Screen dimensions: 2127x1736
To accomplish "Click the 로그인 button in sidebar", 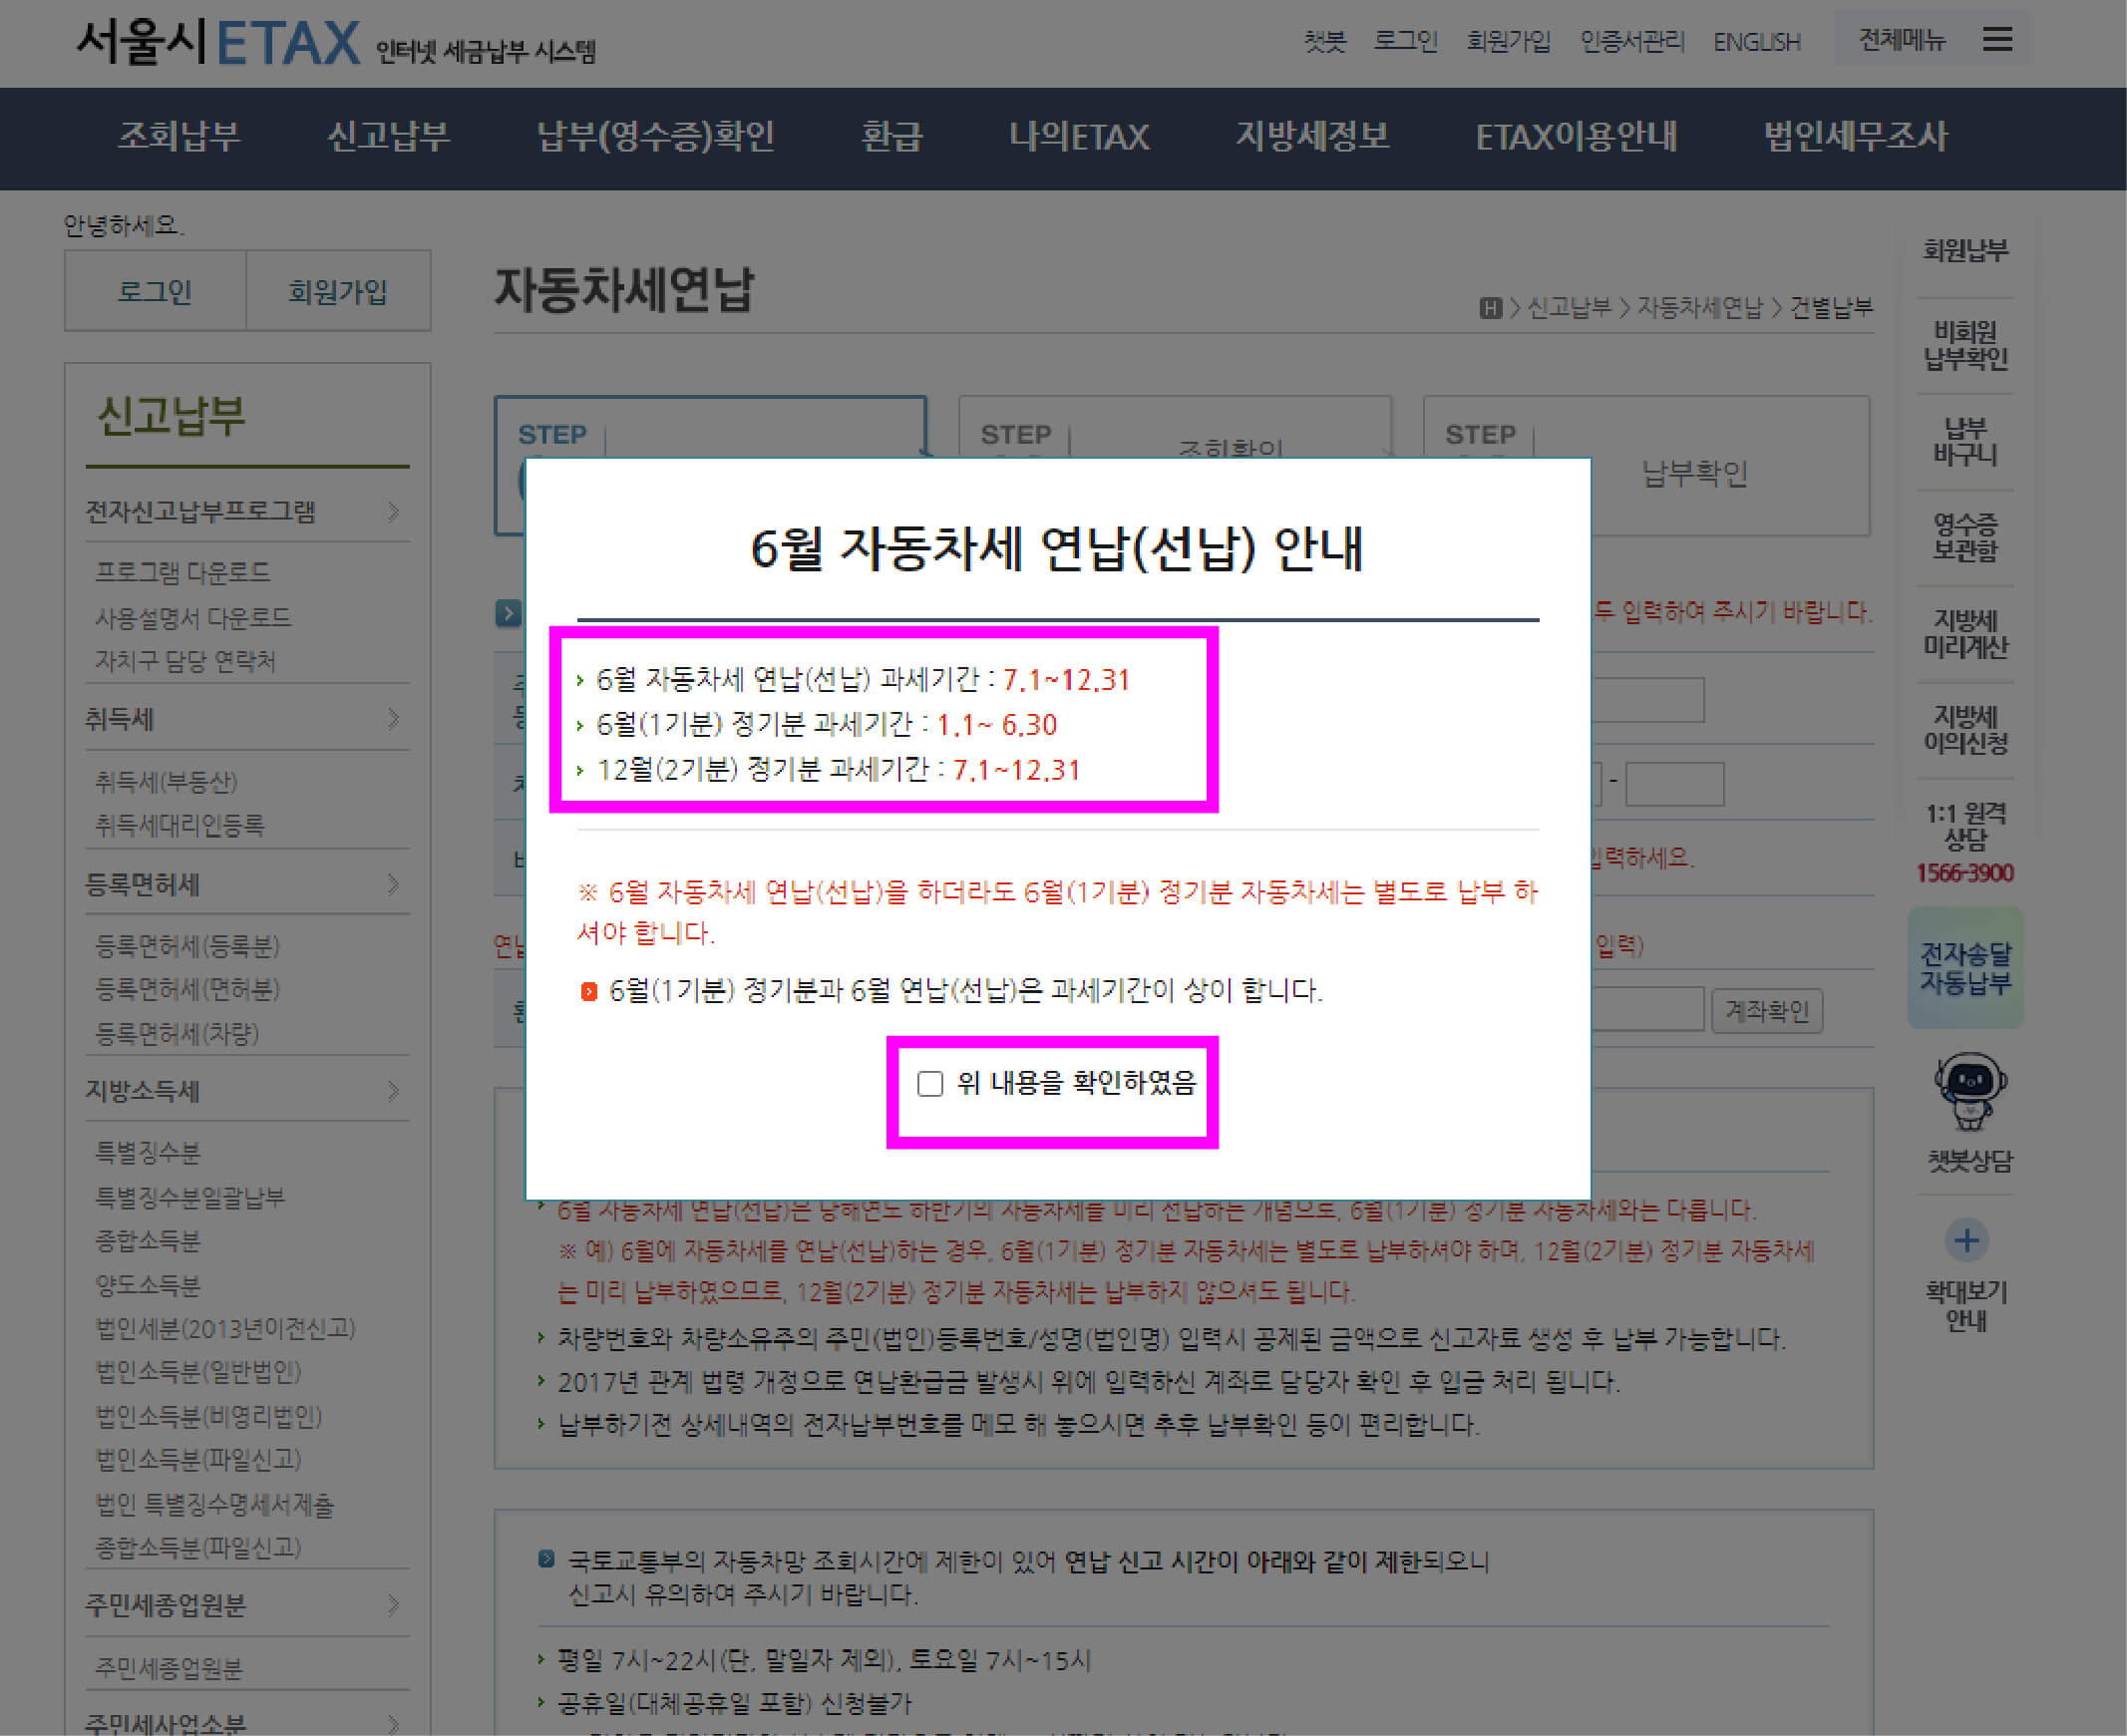I will click(155, 291).
